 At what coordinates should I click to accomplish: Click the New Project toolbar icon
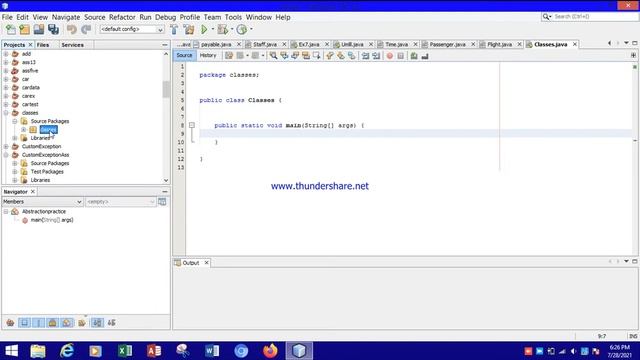click(24, 29)
